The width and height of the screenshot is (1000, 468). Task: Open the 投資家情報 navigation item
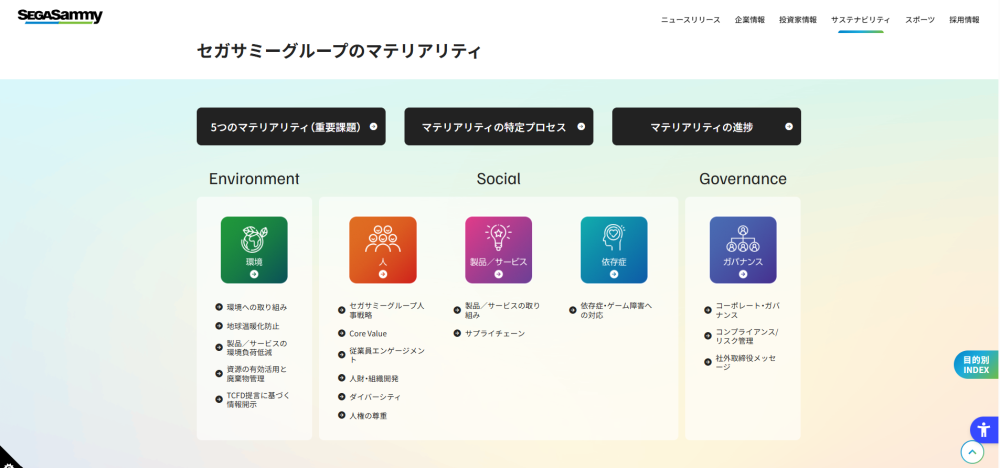(x=797, y=20)
